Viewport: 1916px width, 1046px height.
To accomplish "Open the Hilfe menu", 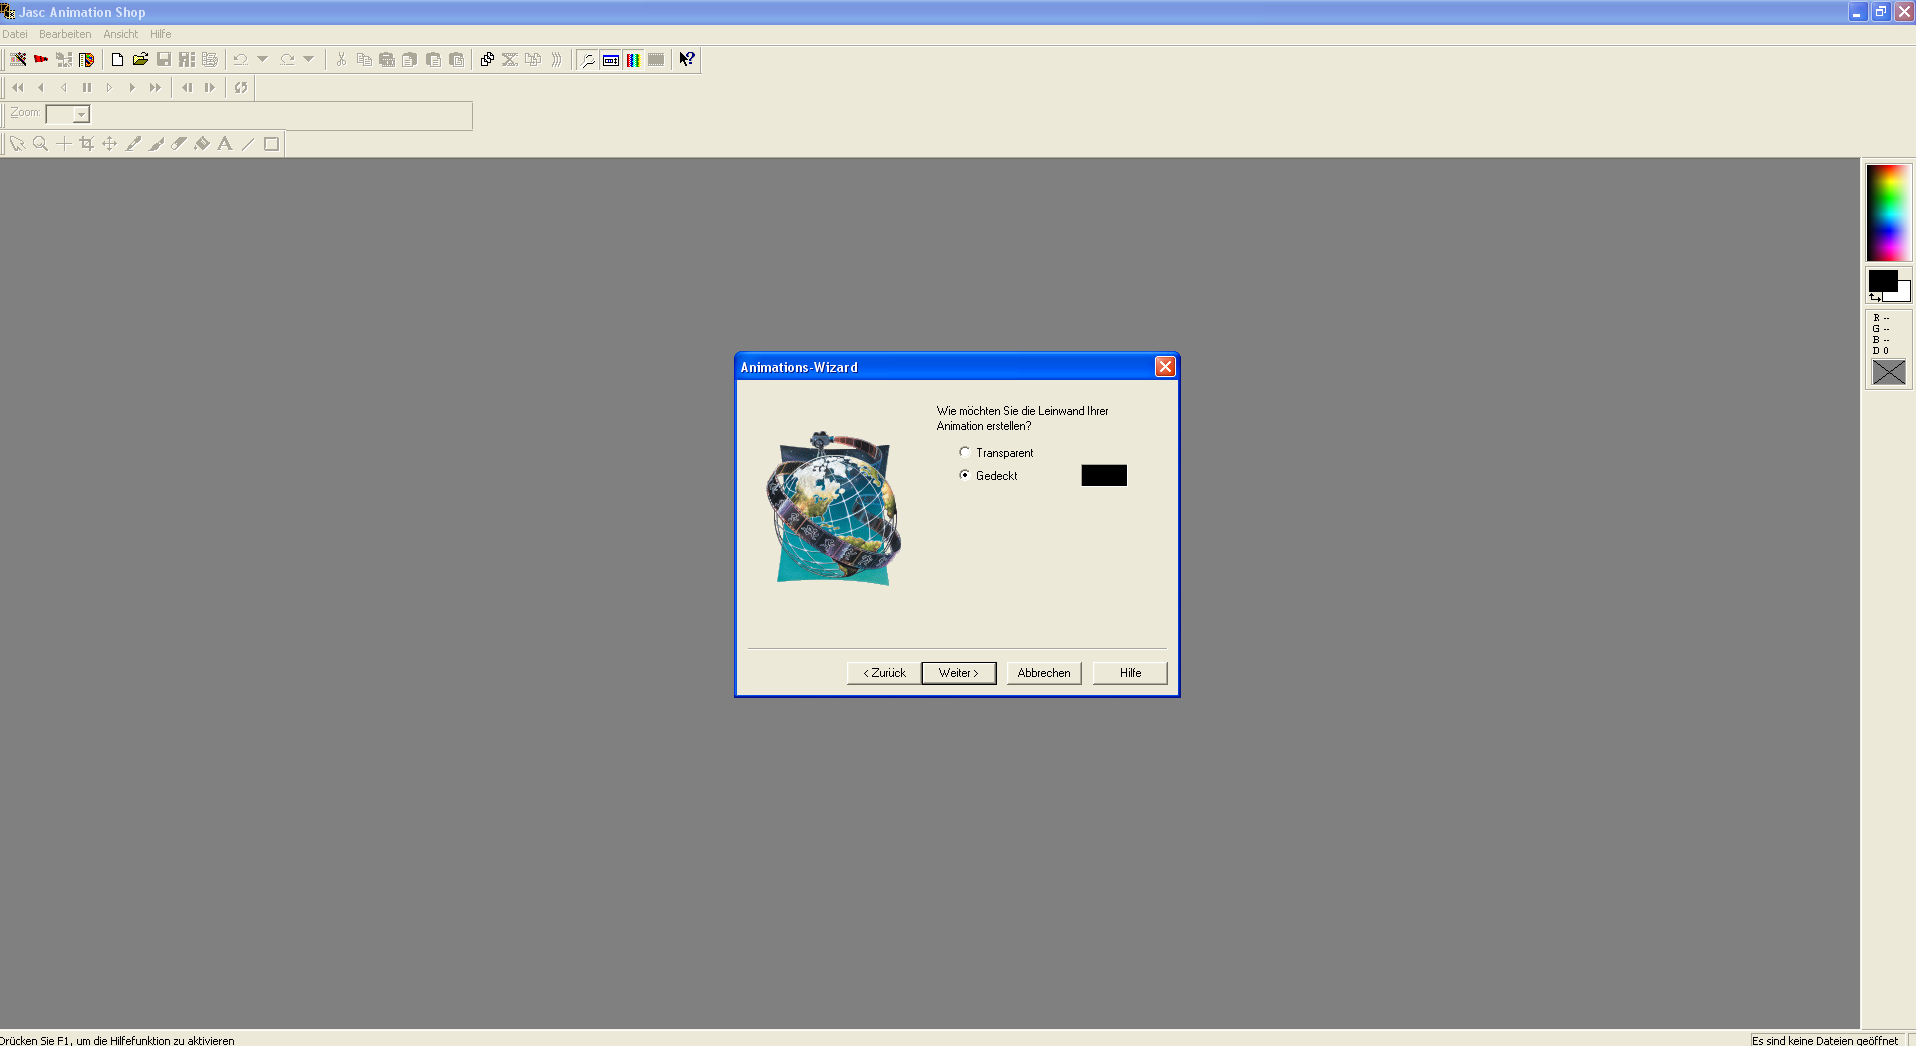I will tap(160, 34).
